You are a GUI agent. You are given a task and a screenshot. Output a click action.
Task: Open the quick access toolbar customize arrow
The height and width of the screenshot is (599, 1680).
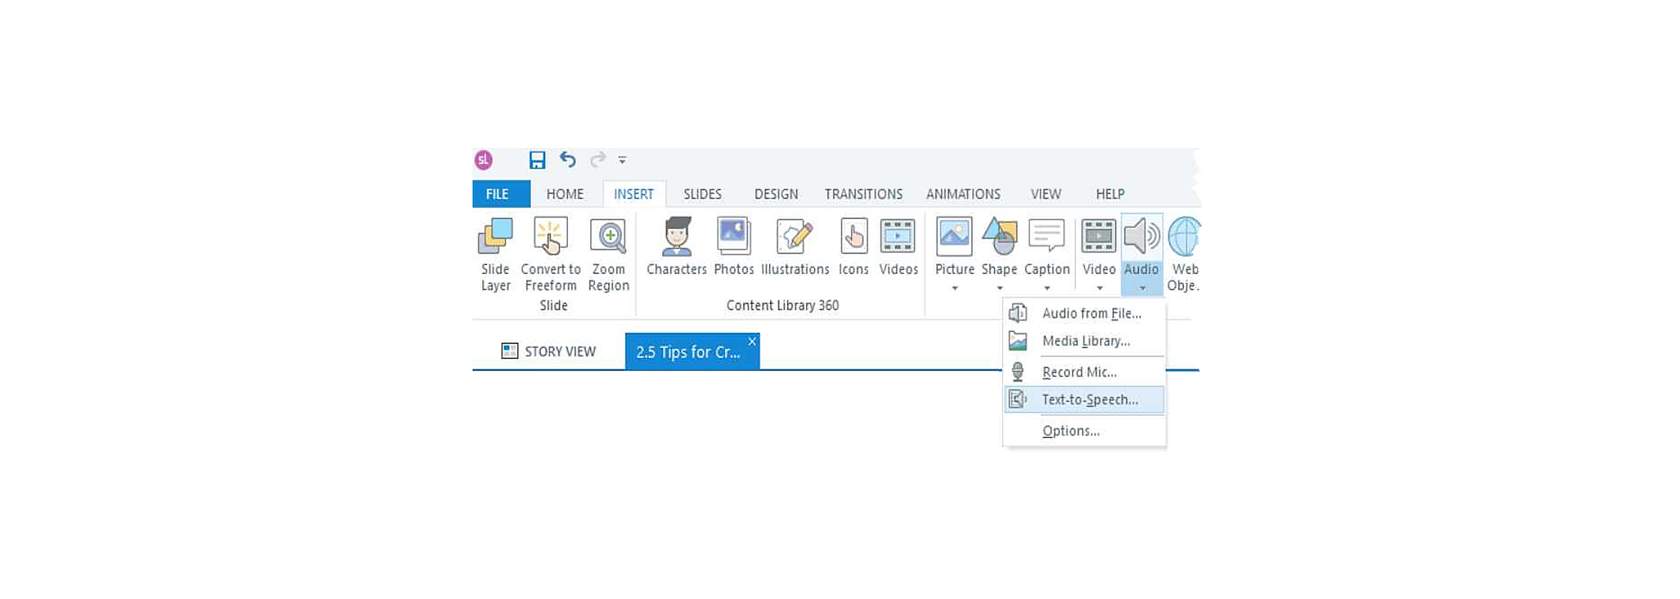click(x=622, y=160)
